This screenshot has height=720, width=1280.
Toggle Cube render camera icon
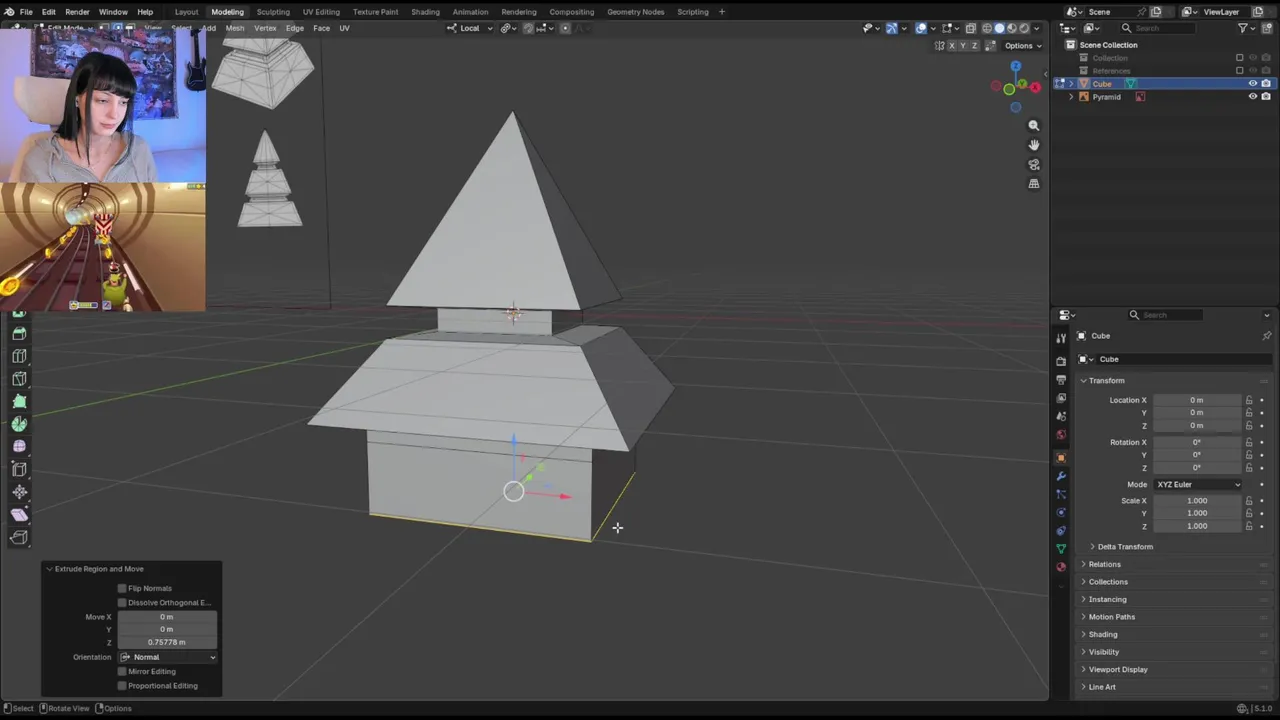[x=1266, y=84]
